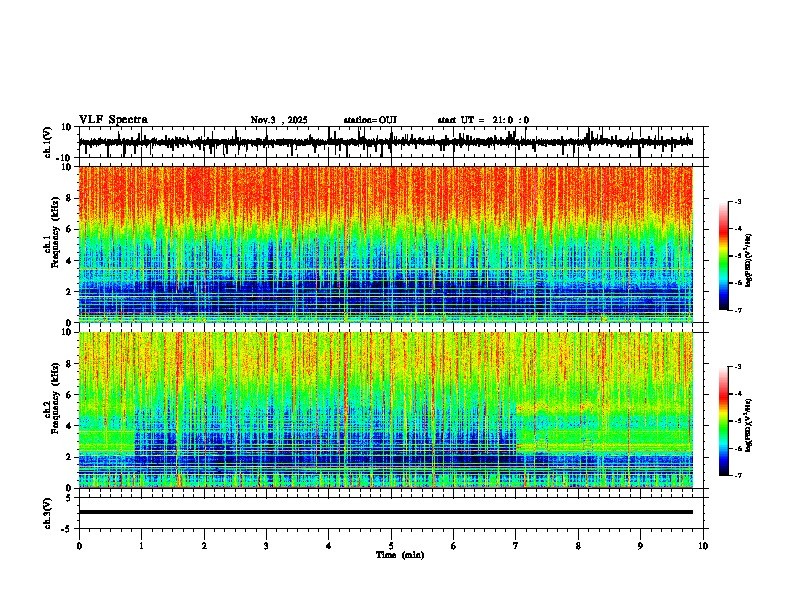Image resolution: width=792 pixels, height=612 pixels.
Task: Click the "-7" tick on ch.2 color bar
Action: [737, 475]
